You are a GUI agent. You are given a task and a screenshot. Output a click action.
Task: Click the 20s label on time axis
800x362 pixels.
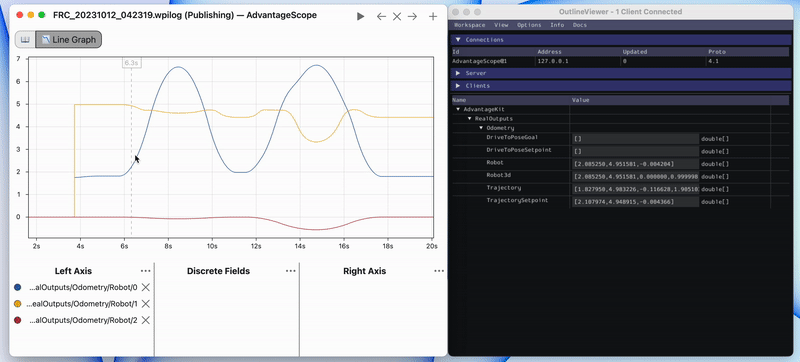[432, 246]
